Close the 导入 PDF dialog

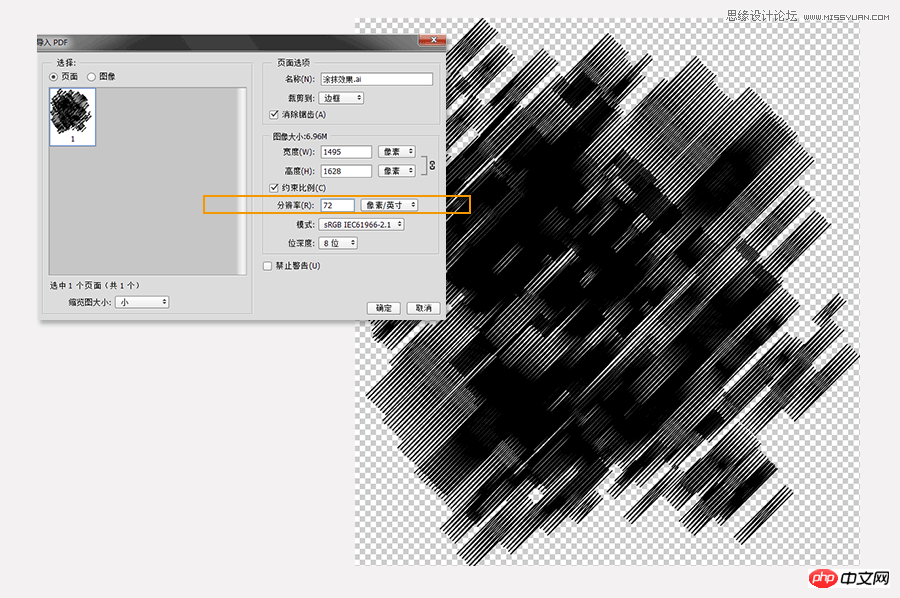coord(433,40)
